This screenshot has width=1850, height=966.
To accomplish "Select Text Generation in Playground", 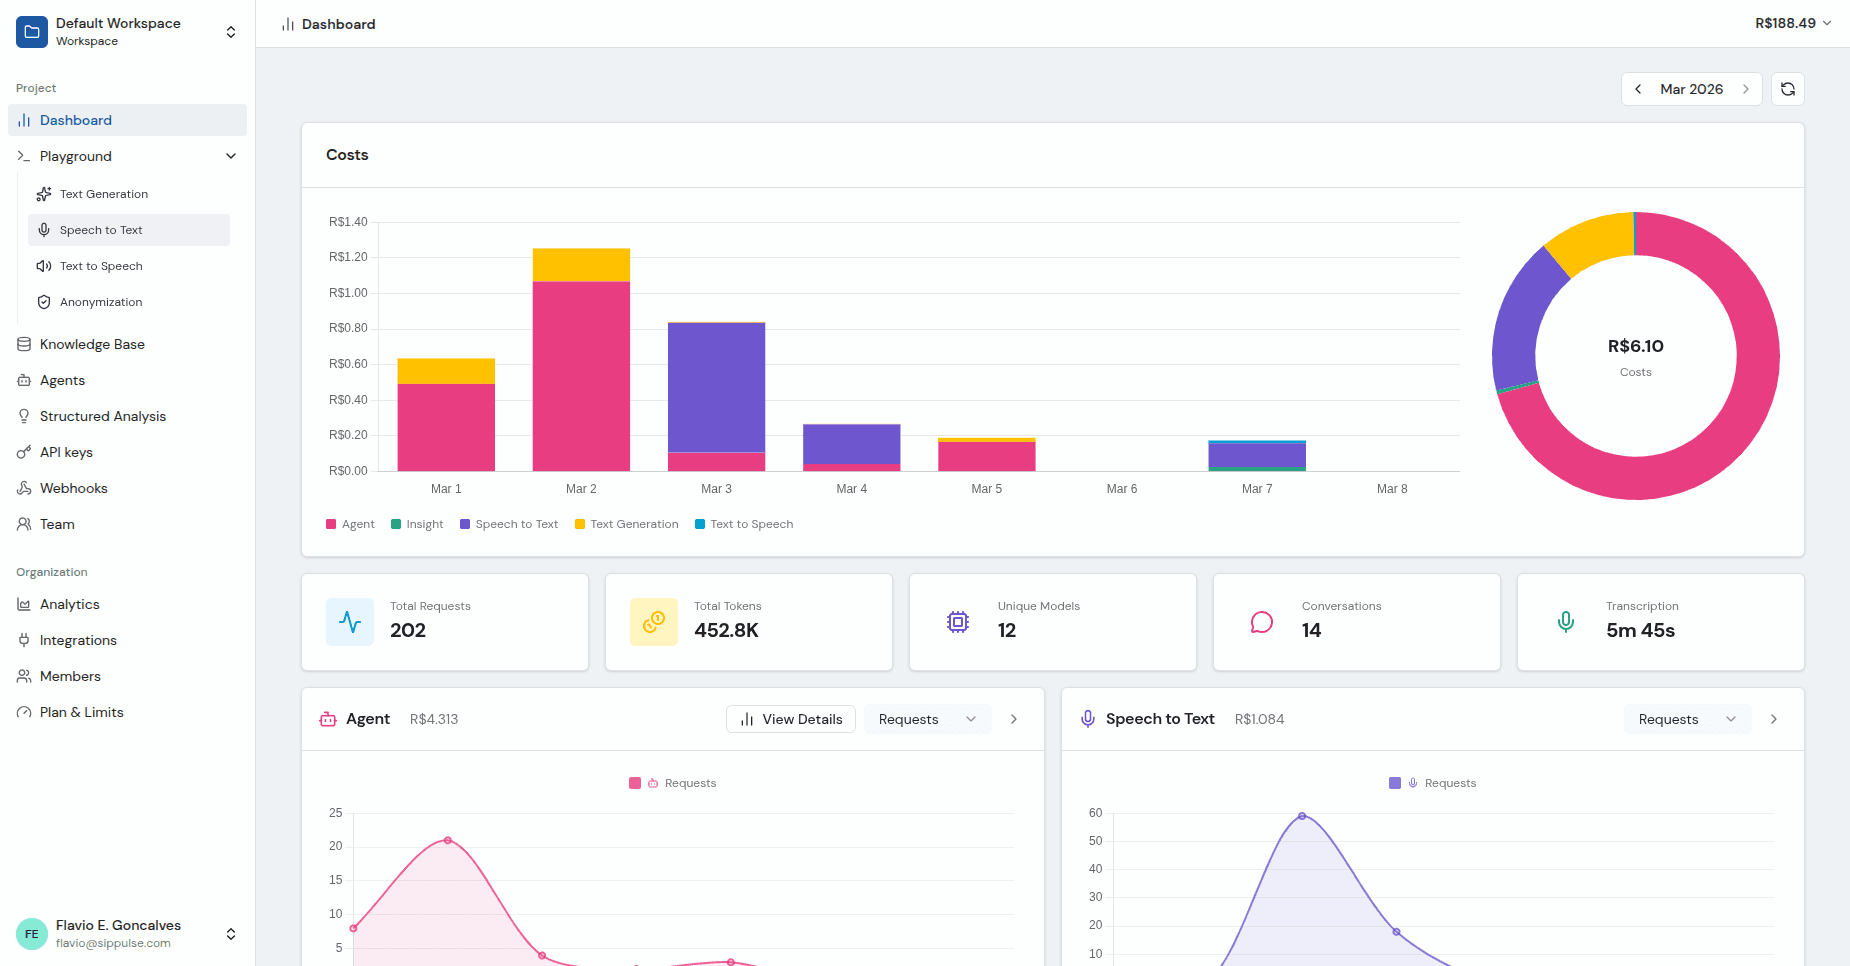I will 129,194.
